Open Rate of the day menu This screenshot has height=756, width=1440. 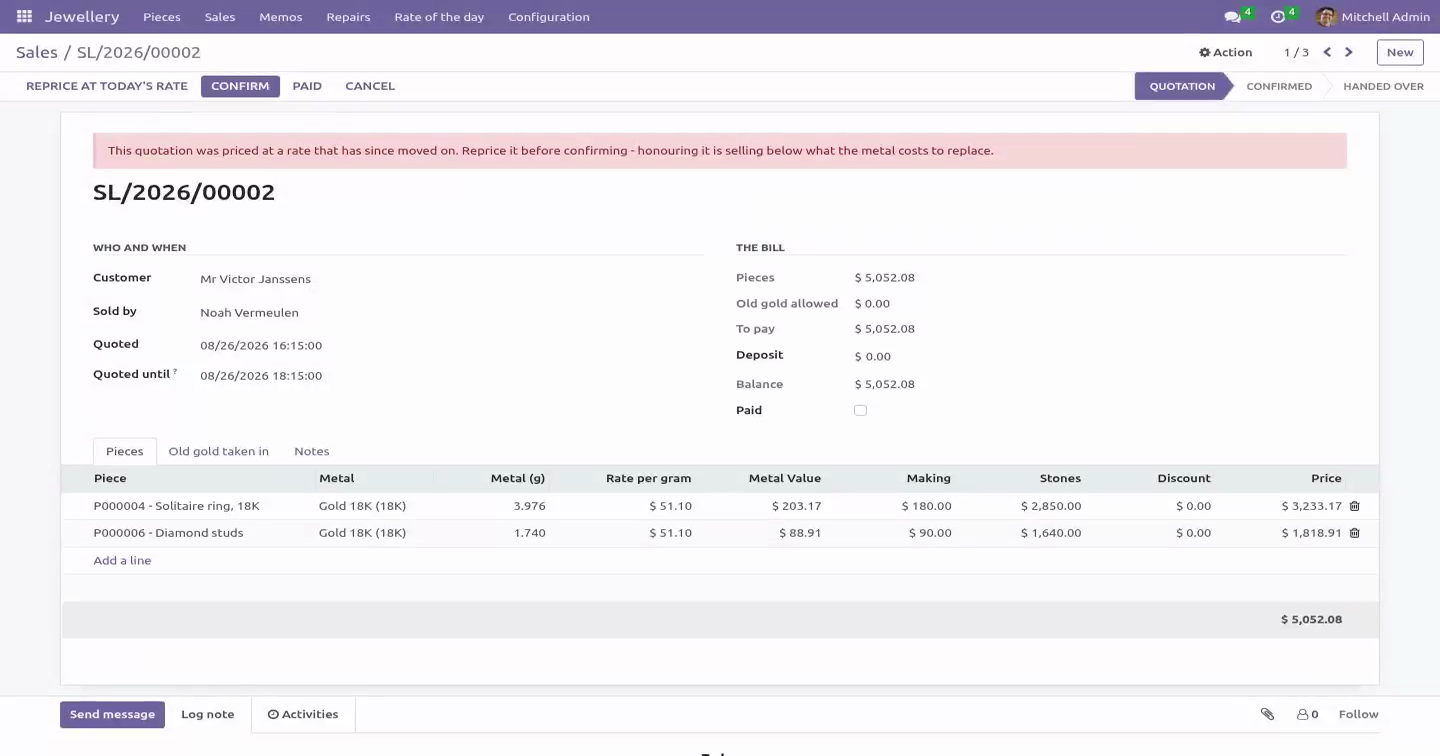(x=439, y=17)
